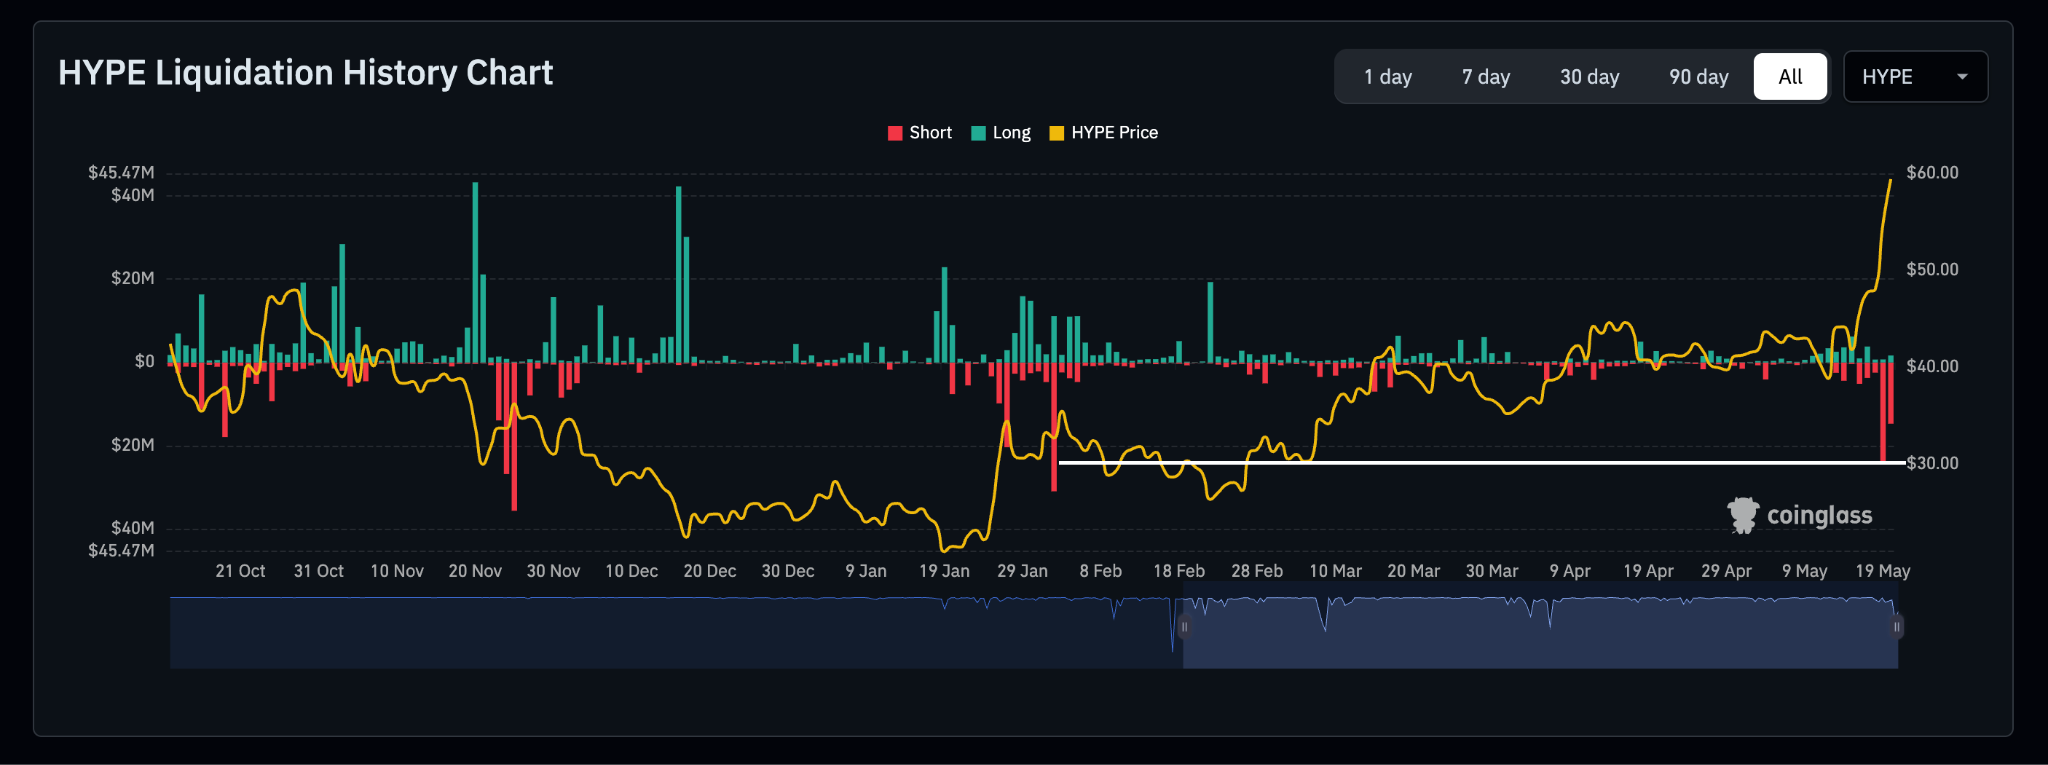
Task: Toggle the HYPE Price legend item
Action: (x=1104, y=133)
